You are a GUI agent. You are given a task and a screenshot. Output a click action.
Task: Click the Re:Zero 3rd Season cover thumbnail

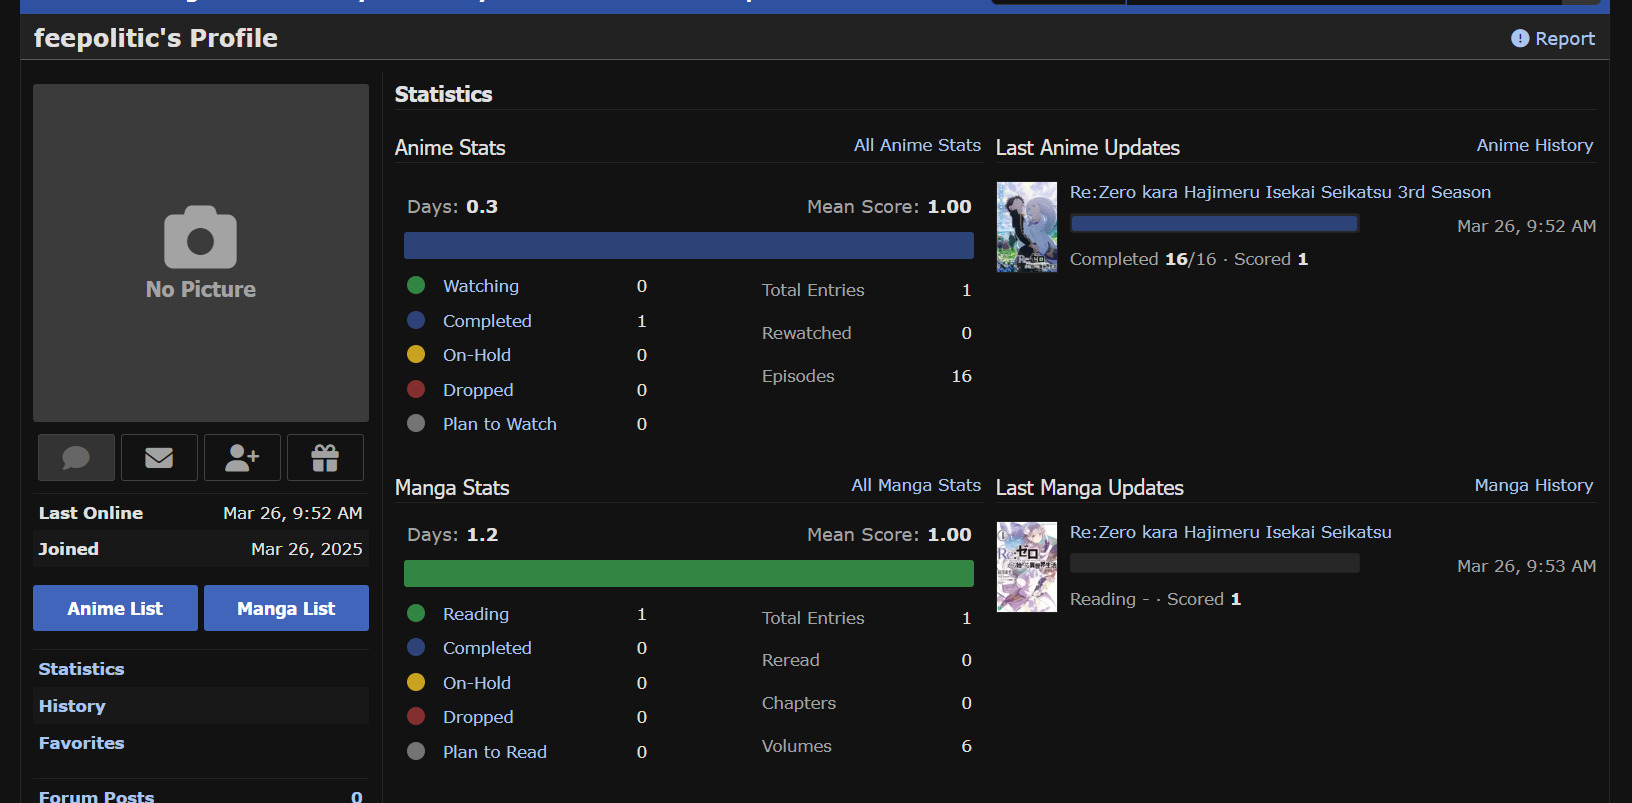point(1027,227)
